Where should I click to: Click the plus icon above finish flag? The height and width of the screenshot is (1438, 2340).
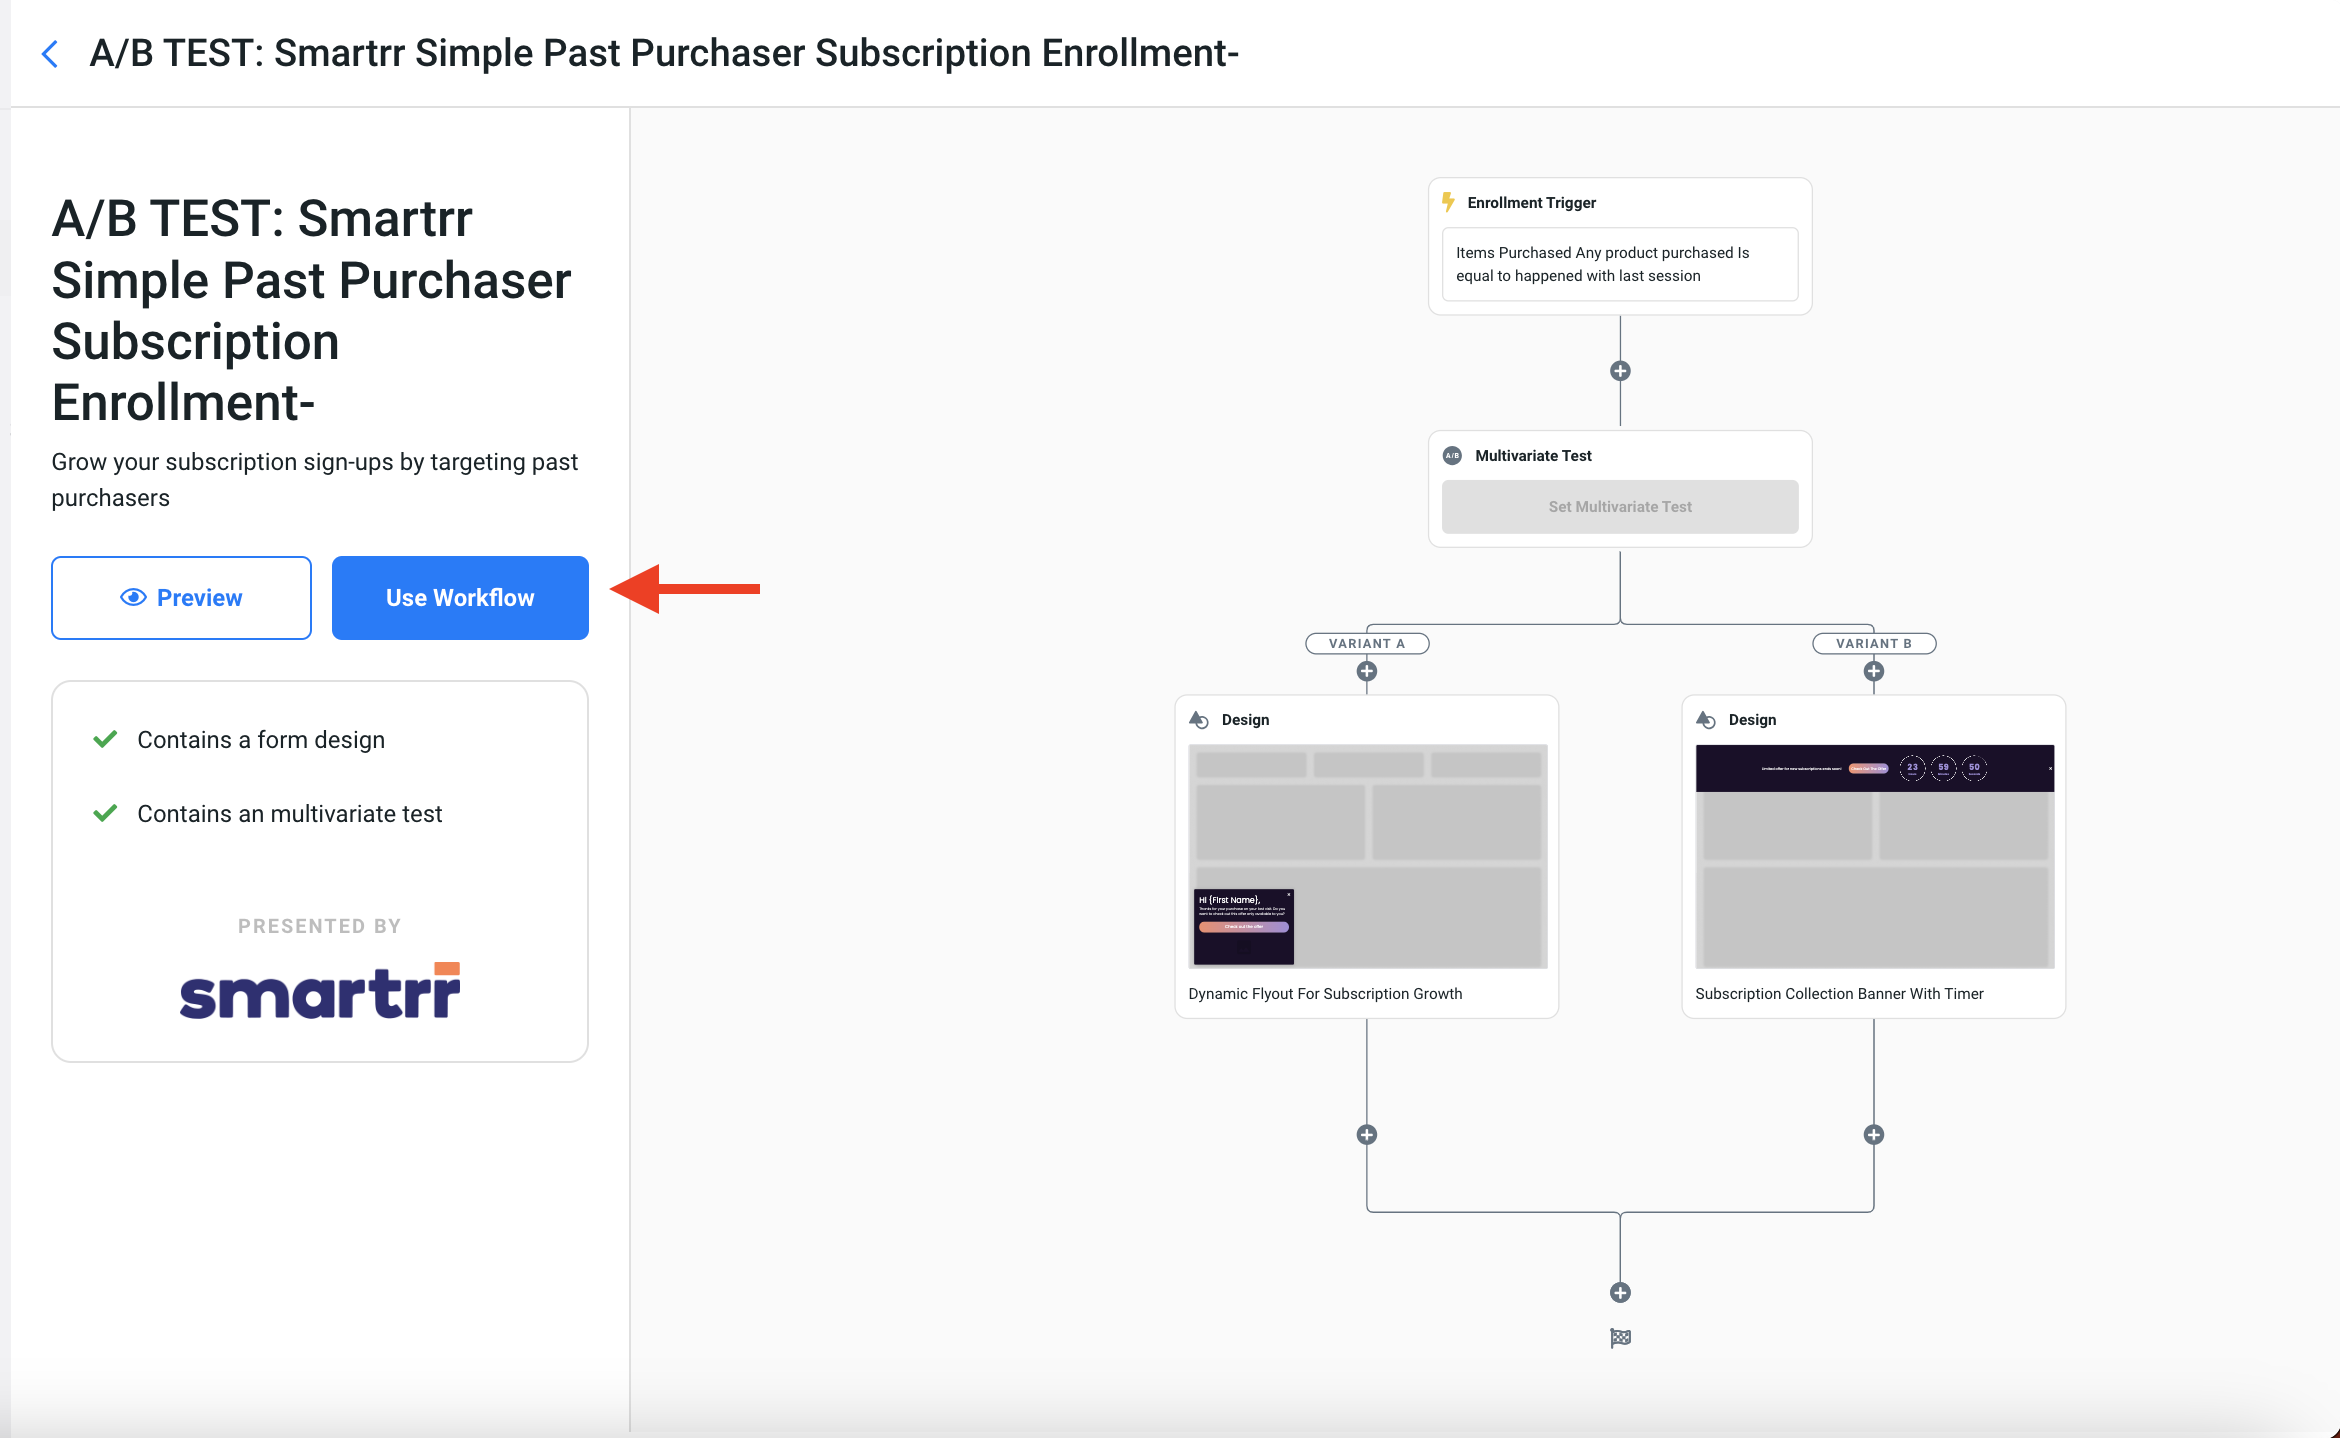coord(1620,1292)
